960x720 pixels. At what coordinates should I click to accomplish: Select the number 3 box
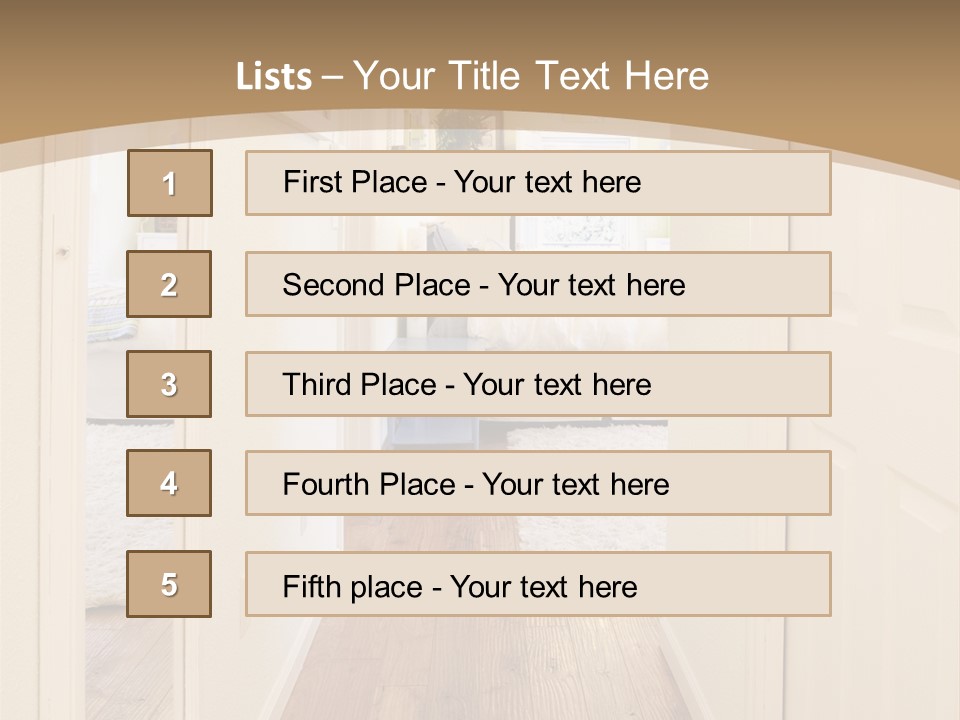169,384
